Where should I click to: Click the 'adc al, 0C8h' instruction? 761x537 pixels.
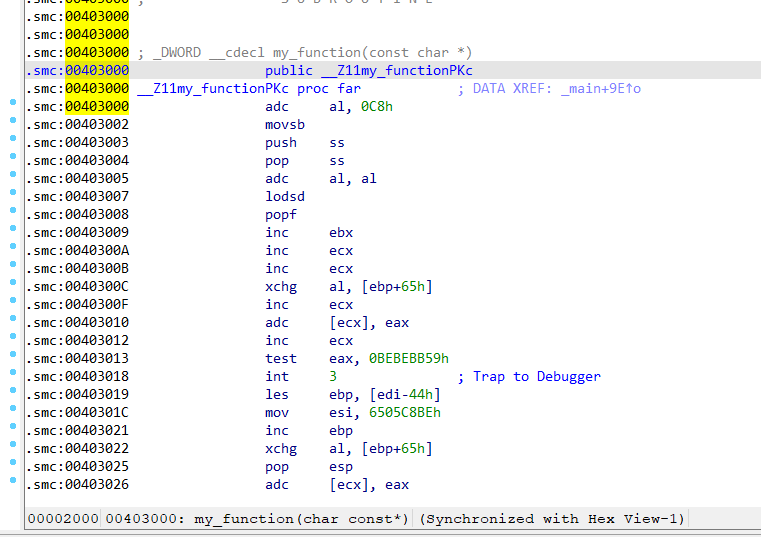(329, 107)
